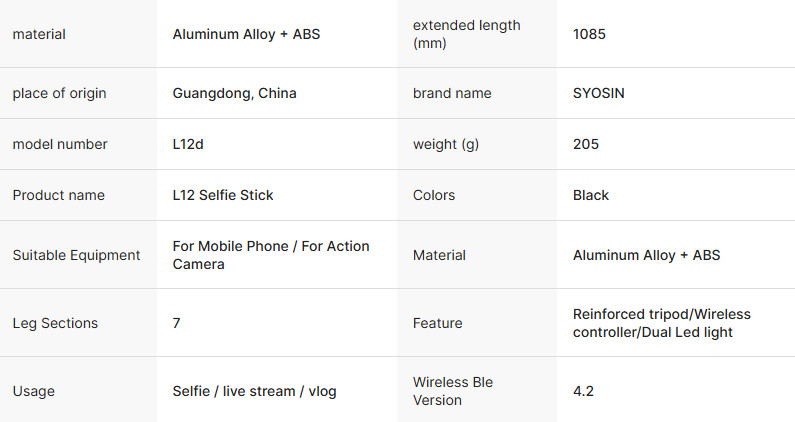Click the 'Suitable Equipment' label
The height and width of the screenshot is (422, 795).
[76, 255]
